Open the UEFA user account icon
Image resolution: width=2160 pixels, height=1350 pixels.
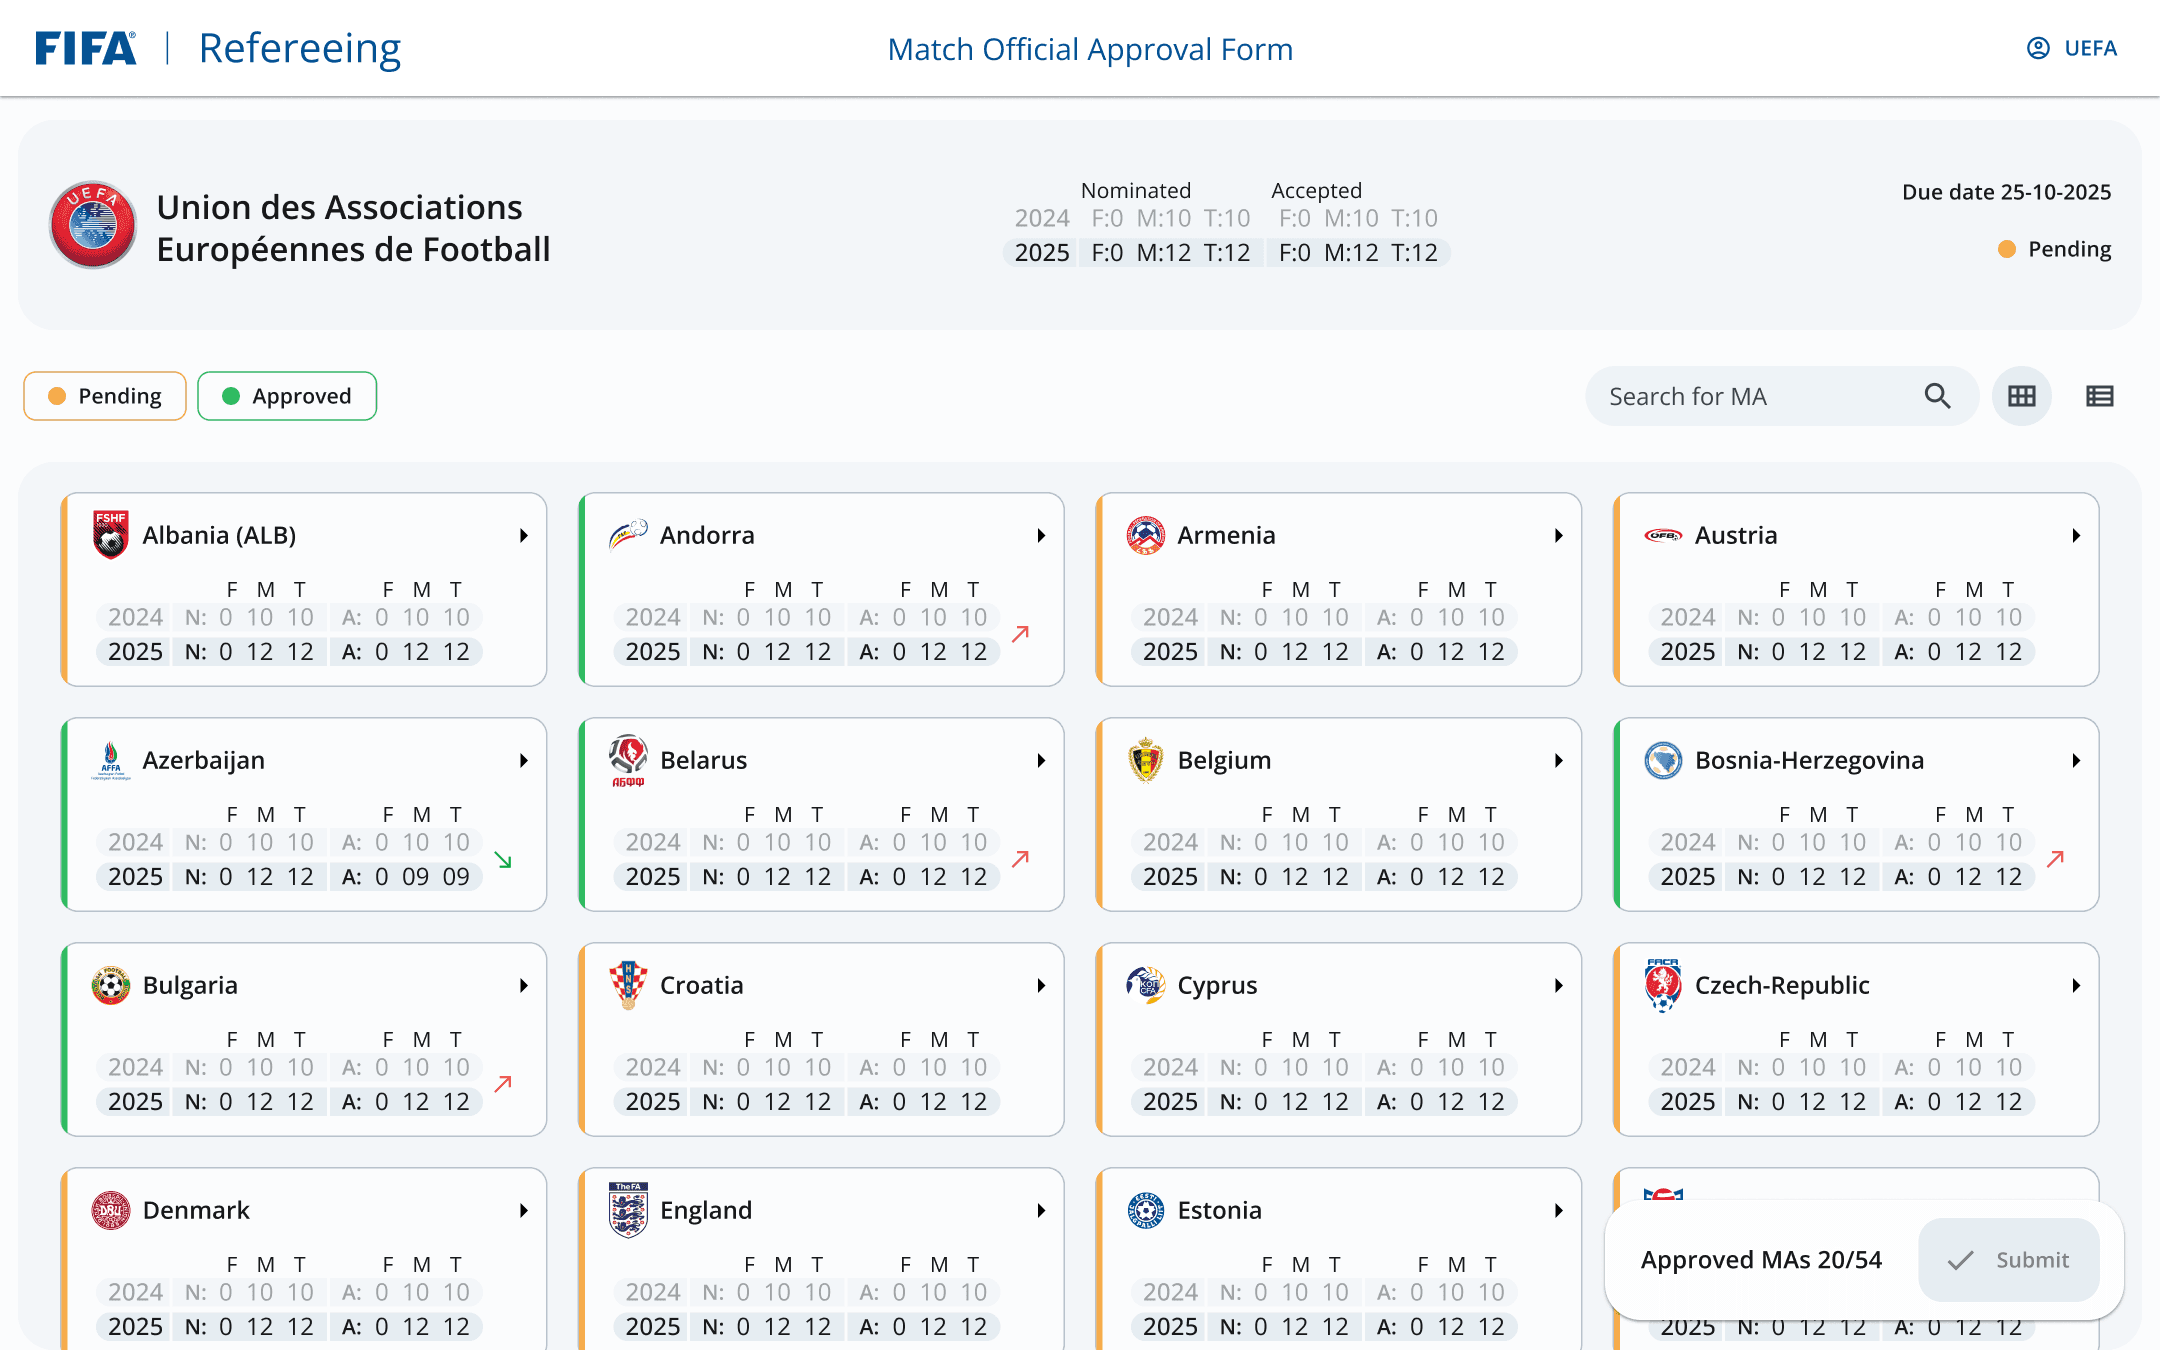[2038, 48]
